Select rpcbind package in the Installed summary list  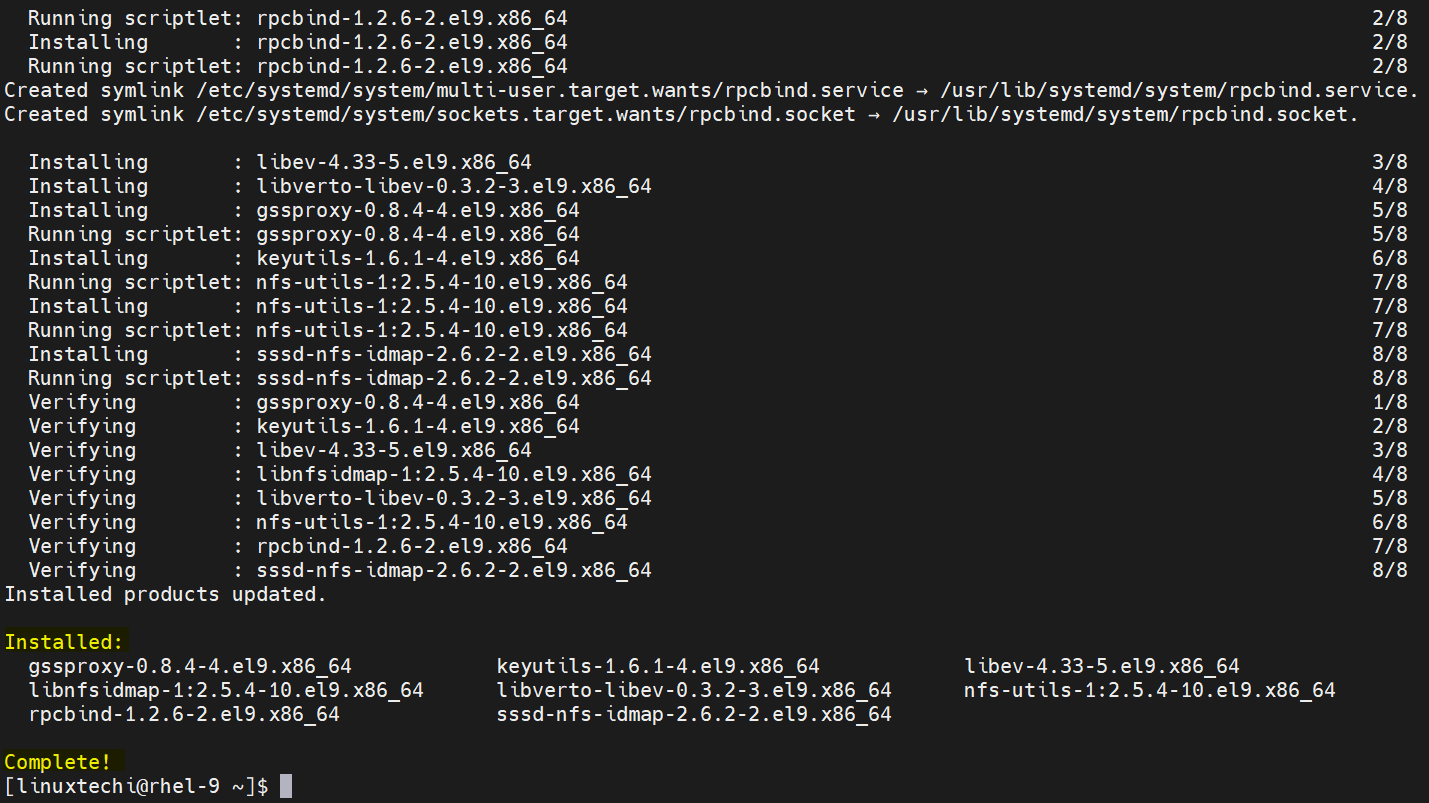[184, 714]
